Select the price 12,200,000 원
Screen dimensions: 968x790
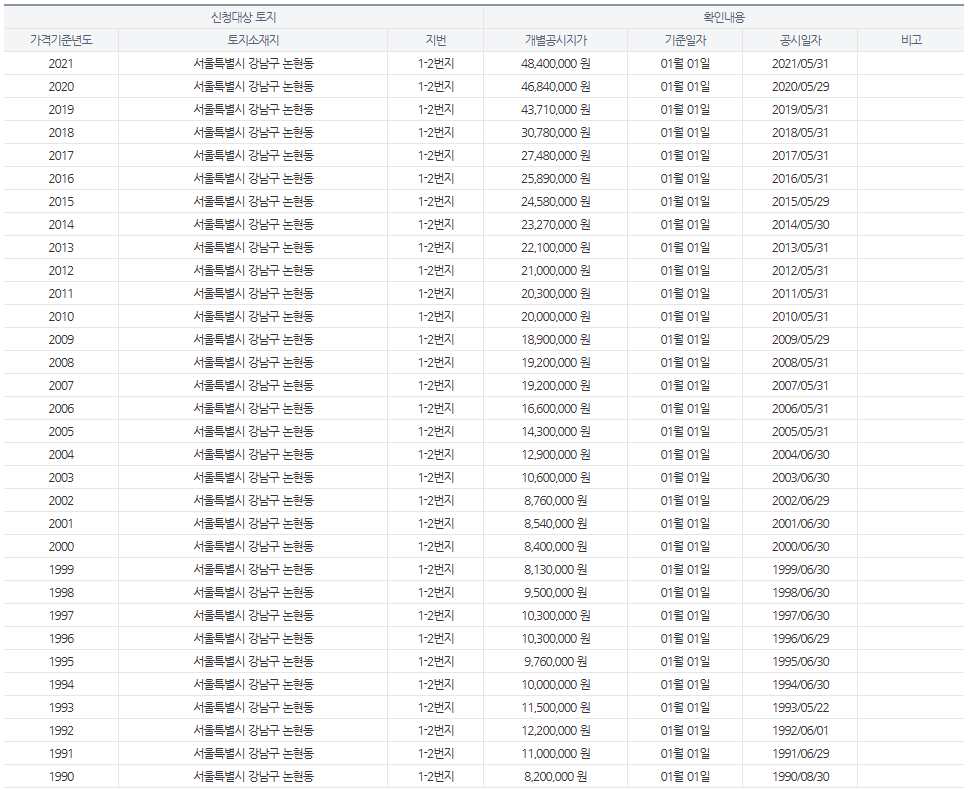(556, 730)
